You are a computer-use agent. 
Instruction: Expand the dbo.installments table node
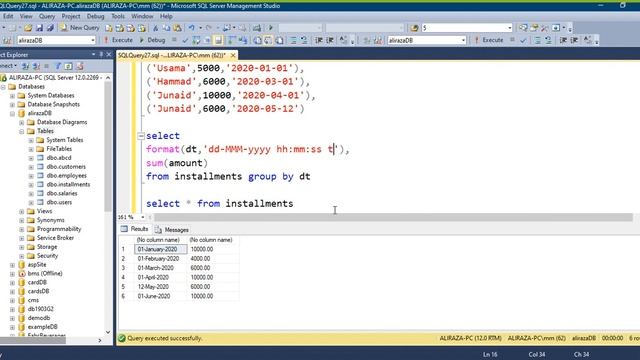pyautogui.click(x=31, y=184)
